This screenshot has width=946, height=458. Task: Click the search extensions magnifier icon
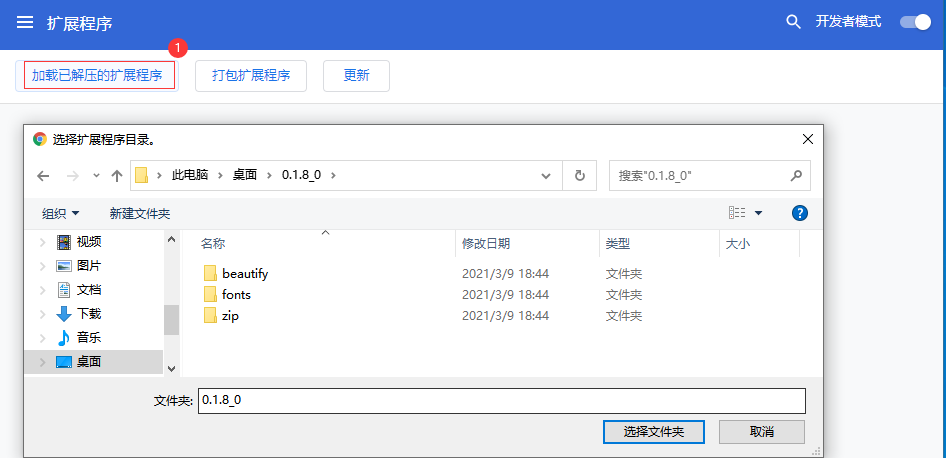(793, 22)
